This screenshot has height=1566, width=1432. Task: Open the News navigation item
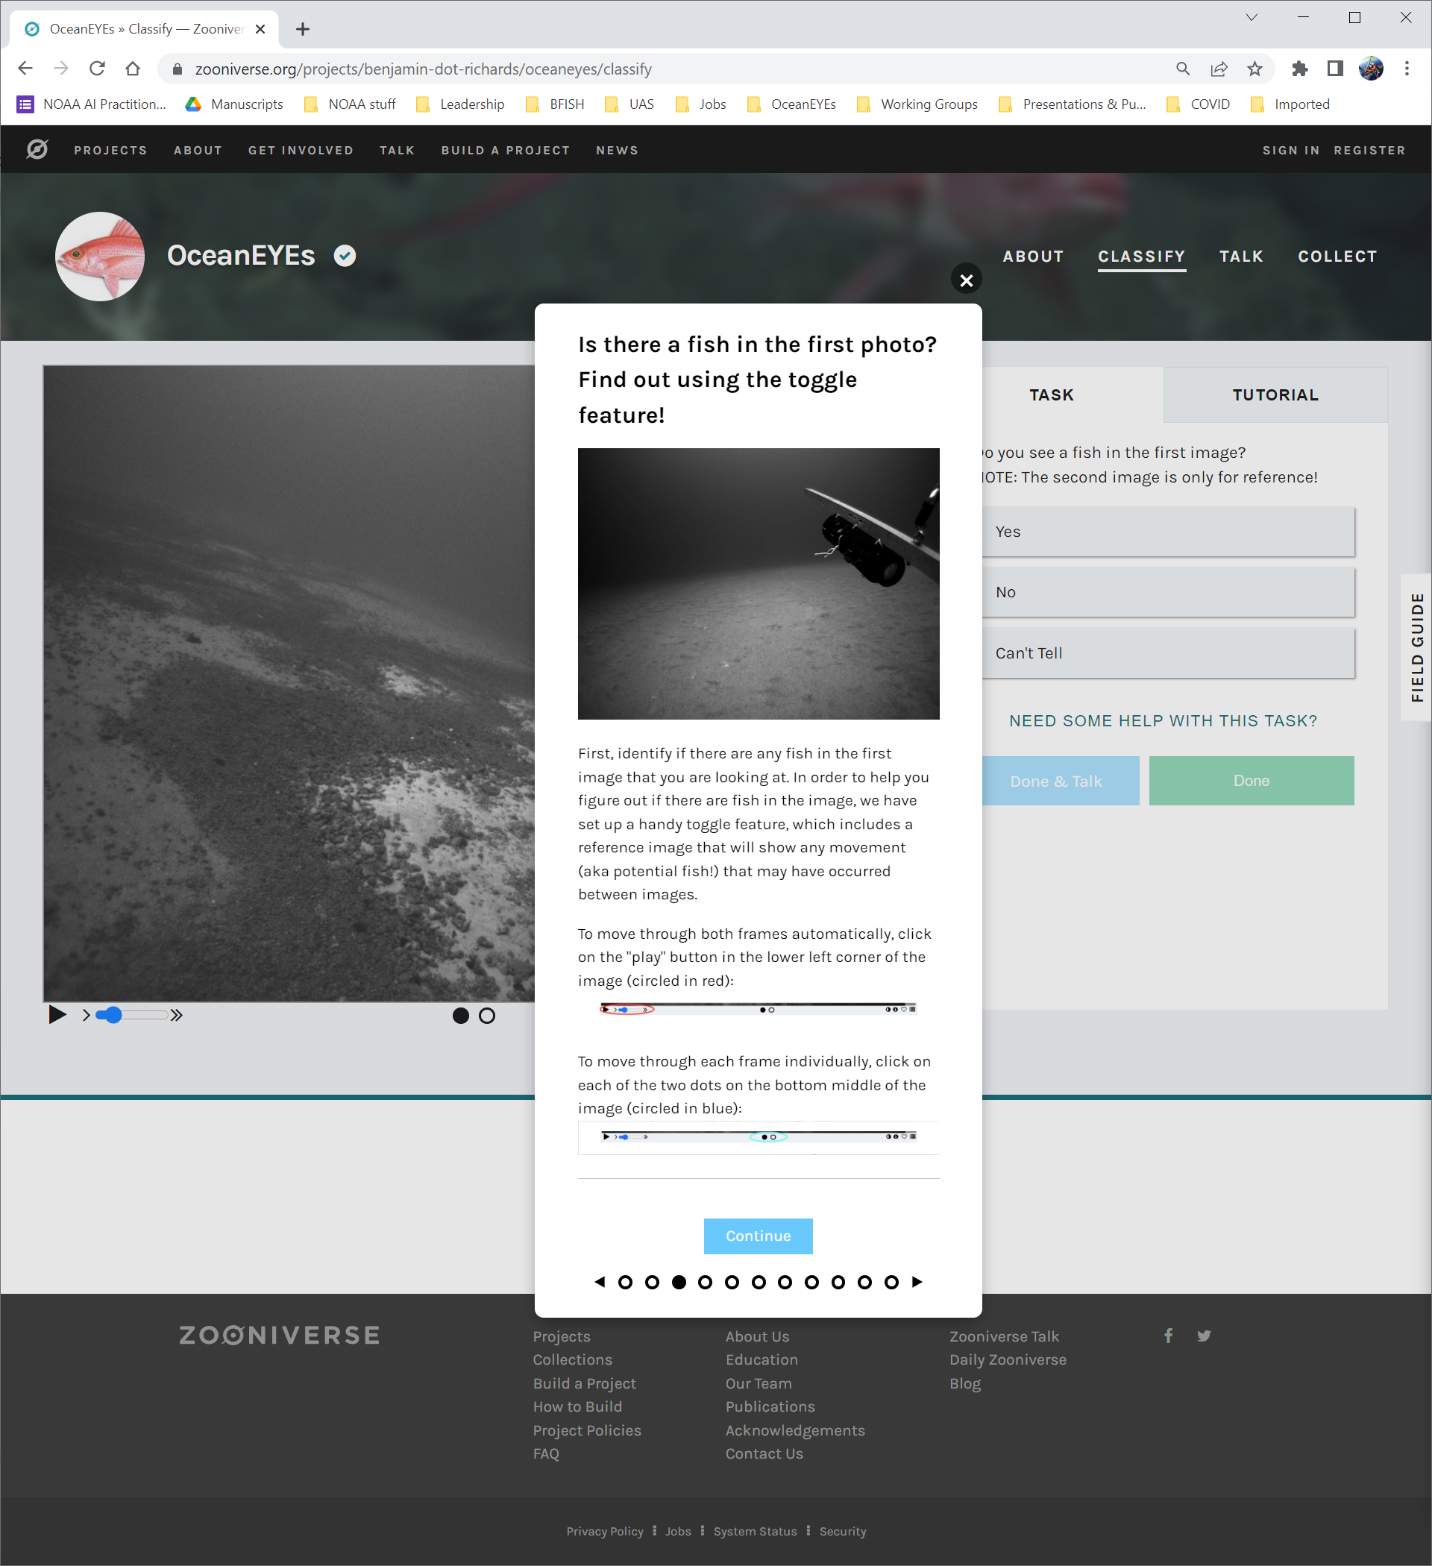click(x=617, y=150)
